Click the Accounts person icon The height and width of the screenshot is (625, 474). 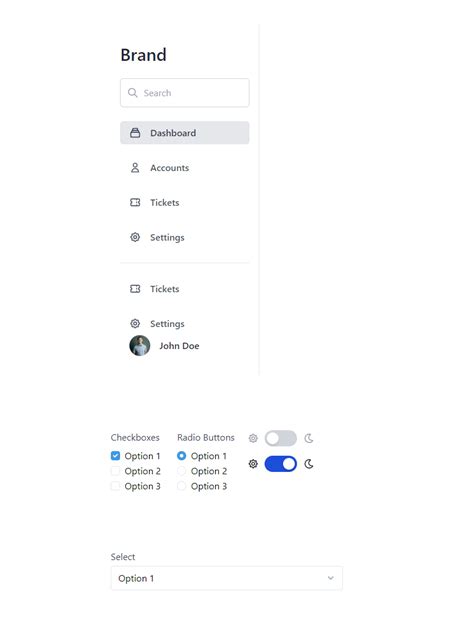(135, 168)
